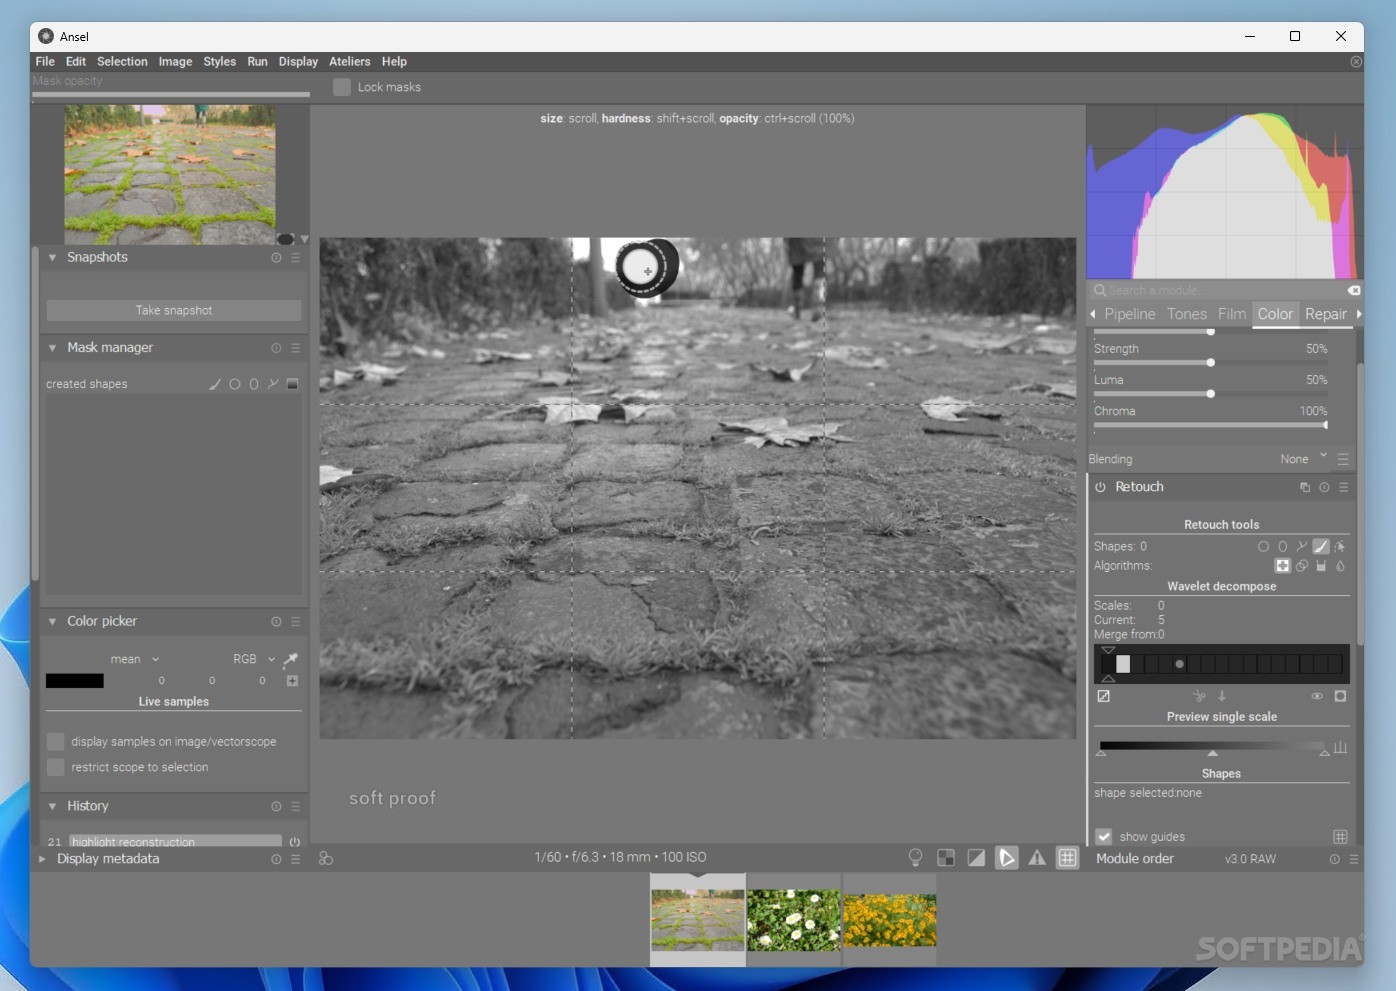Select highlight reconstruction history item
Viewport: 1396px width, 991px height.
tap(175, 841)
